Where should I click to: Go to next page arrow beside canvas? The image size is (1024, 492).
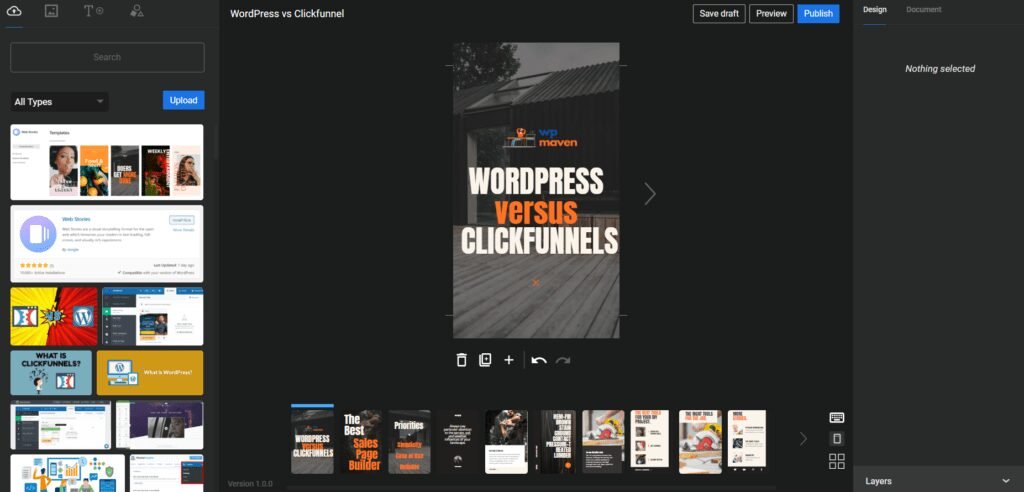(x=650, y=193)
